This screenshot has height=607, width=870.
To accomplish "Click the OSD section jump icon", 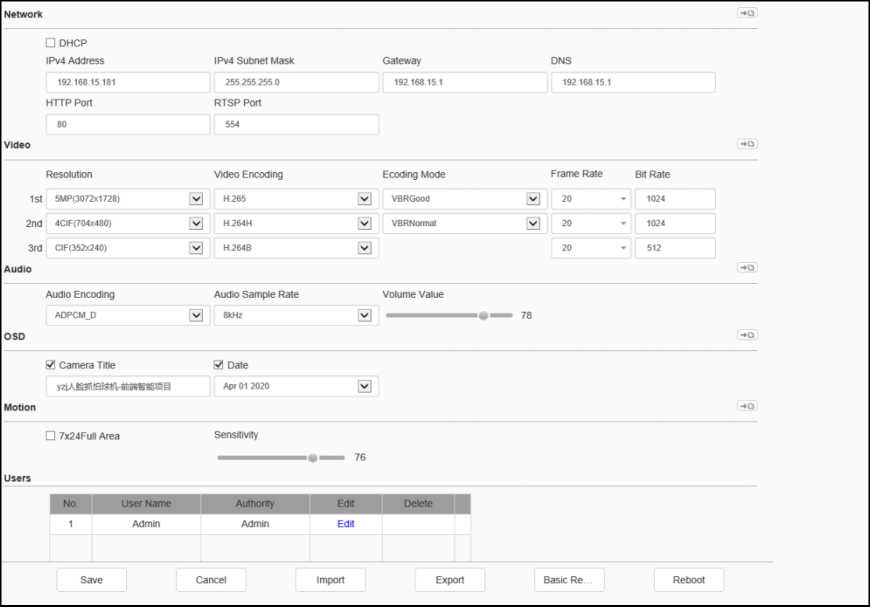I will tap(747, 335).
